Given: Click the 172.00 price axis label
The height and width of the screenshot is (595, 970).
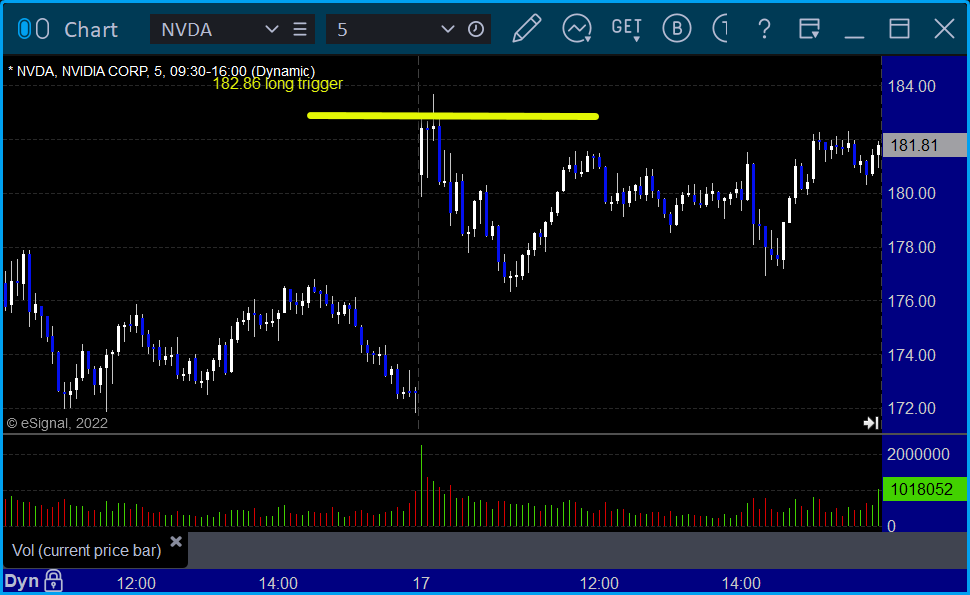Looking at the screenshot, I should (x=912, y=408).
